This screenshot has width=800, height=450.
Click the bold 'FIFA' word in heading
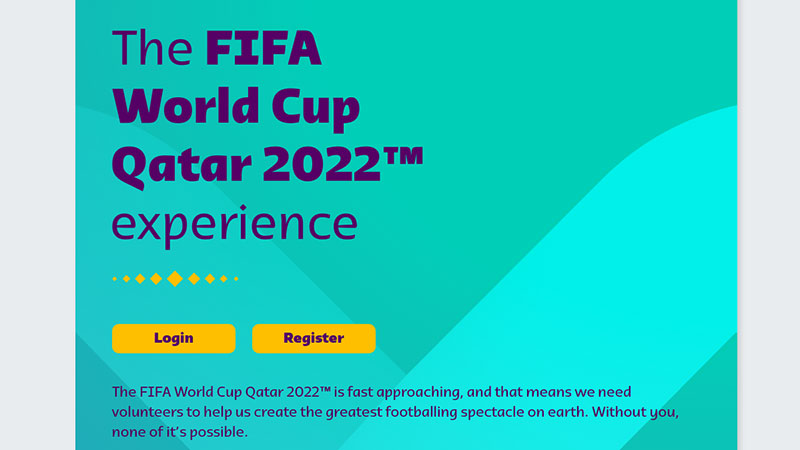tap(263, 48)
